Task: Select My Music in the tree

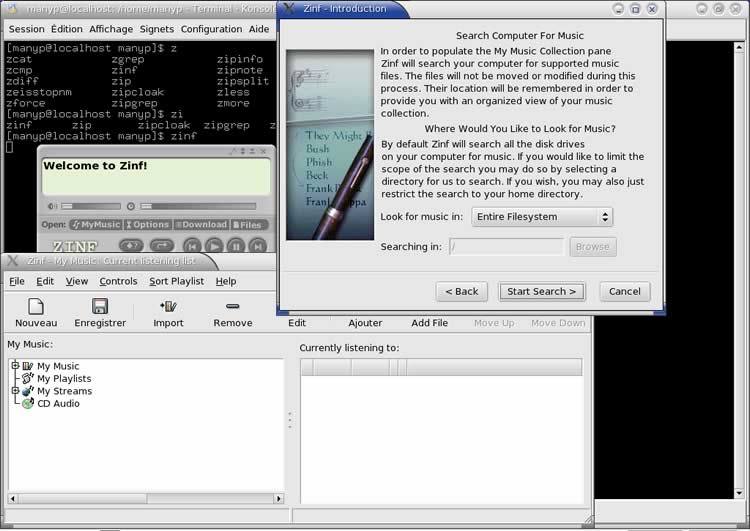Action: coord(58,366)
